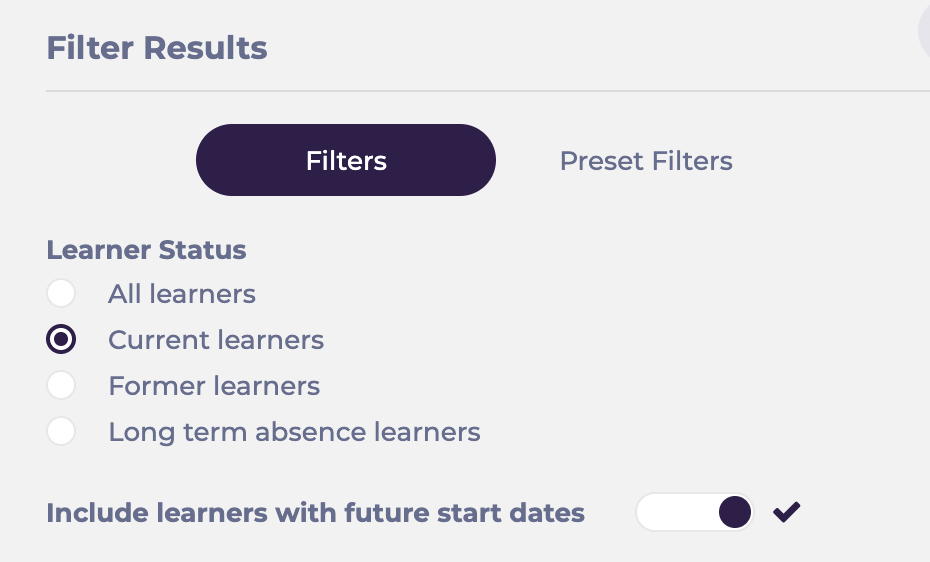The height and width of the screenshot is (562, 930).
Task: Click the round button in top-right corner
Action: tap(924, 30)
